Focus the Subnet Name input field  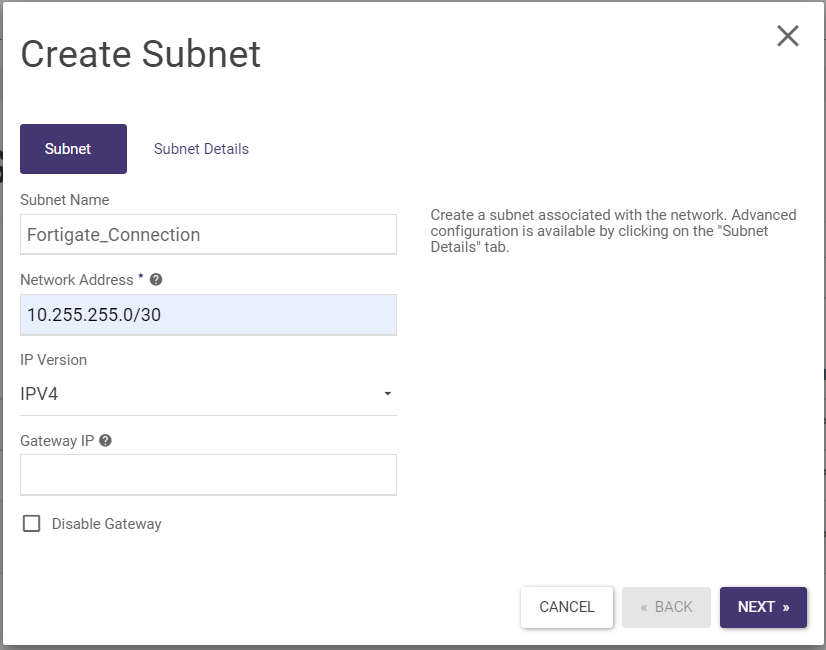pyautogui.click(x=208, y=235)
